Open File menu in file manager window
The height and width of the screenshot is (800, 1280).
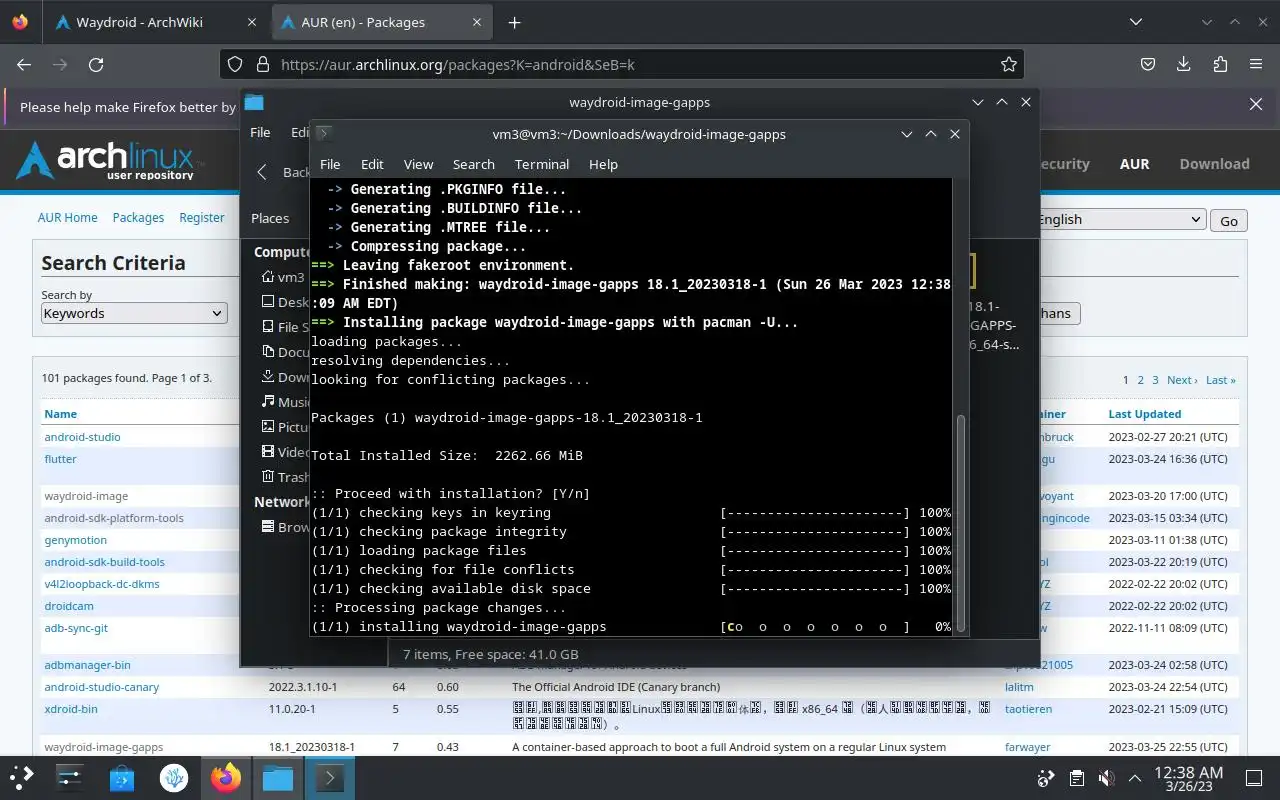pyautogui.click(x=260, y=132)
